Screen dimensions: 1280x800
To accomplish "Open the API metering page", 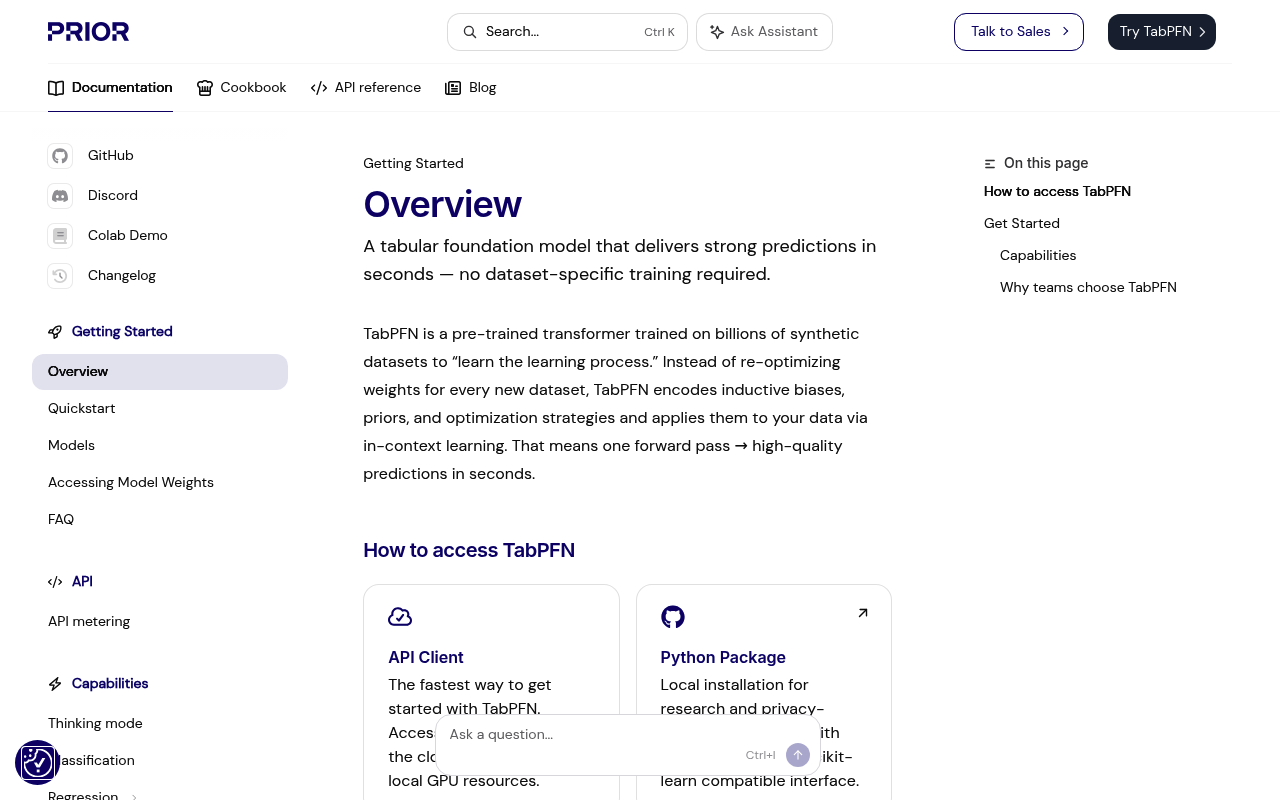I will [x=89, y=622].
